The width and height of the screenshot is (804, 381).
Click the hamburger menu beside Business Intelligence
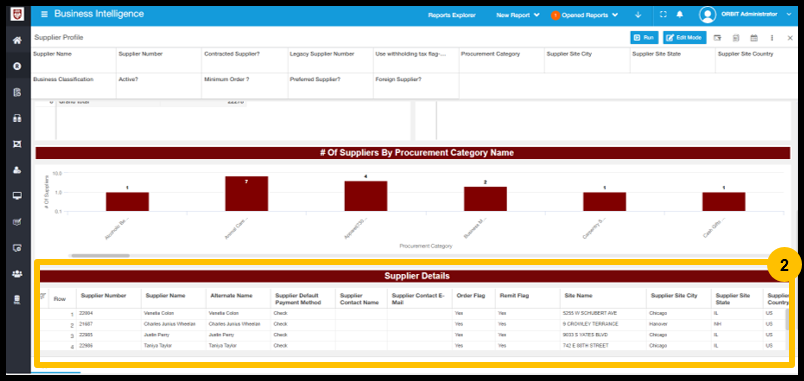pyautogui.click(x=44, y=14)
